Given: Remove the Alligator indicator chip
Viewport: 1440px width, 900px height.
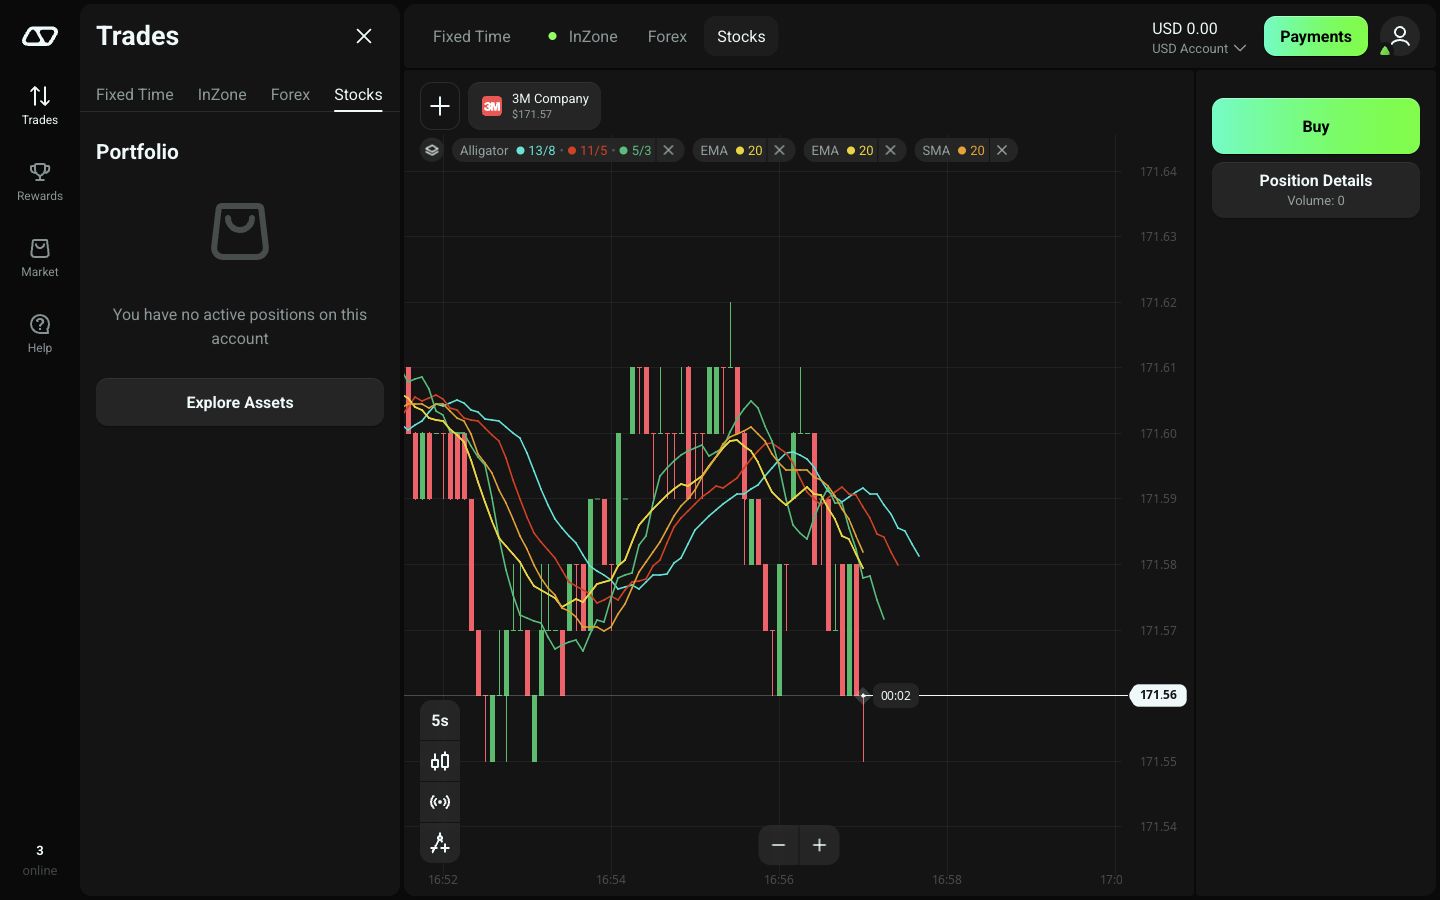Looking at the screenshot, I should coord(669,150).
